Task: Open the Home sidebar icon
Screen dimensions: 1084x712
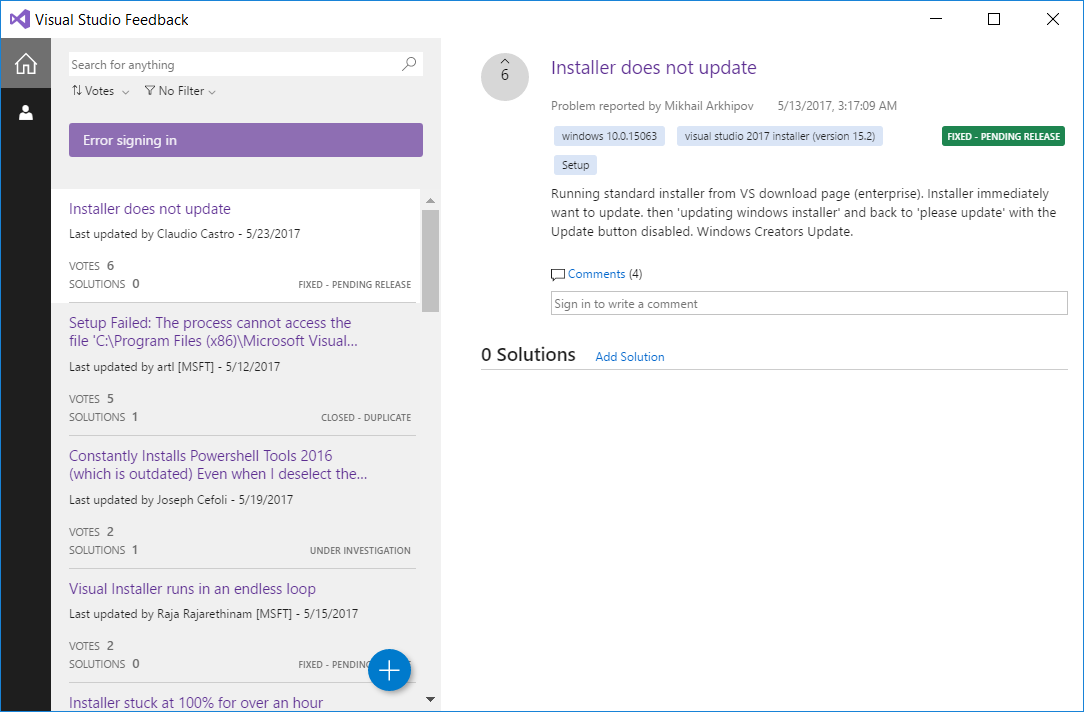Action: pyautogui.click(x=26, y=63)
